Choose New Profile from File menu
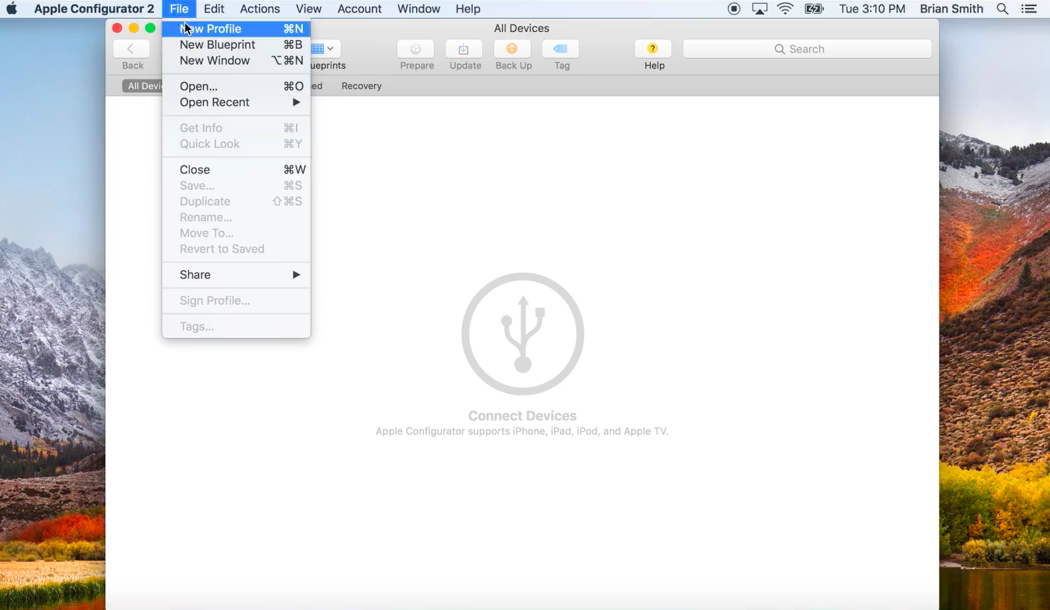This screenshot has width=1050, height=610. click(x=236, y=29)
